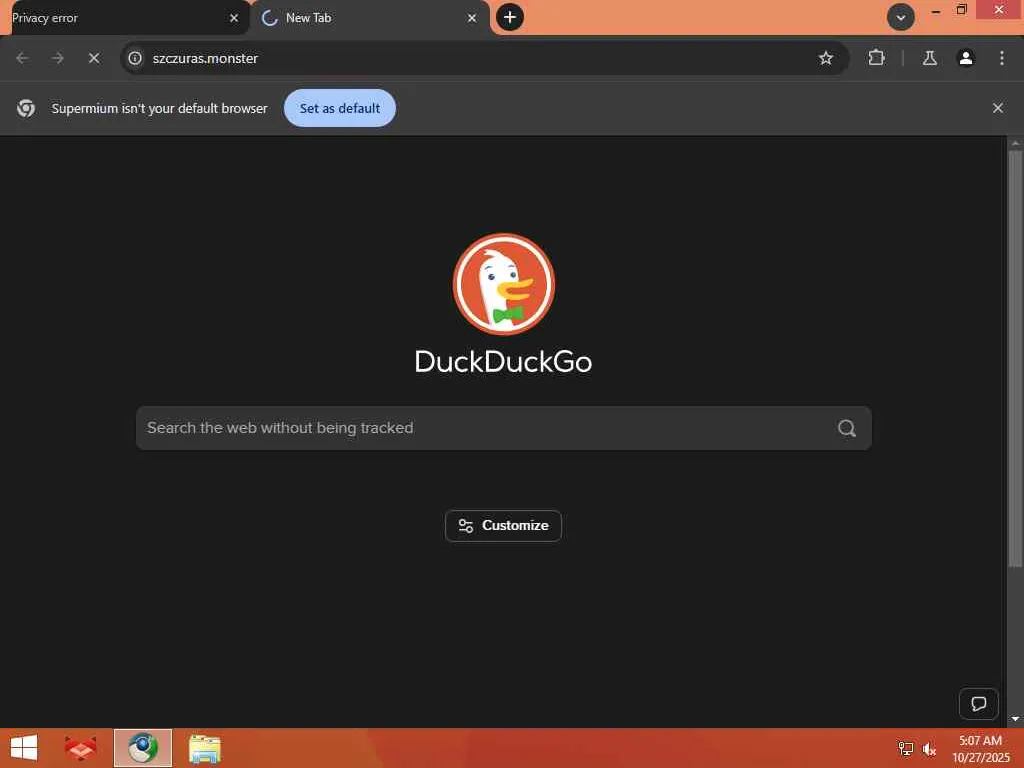The image size is (1024, 768).
Task: Stop loading the page
Action: click(x=94, y=58)
